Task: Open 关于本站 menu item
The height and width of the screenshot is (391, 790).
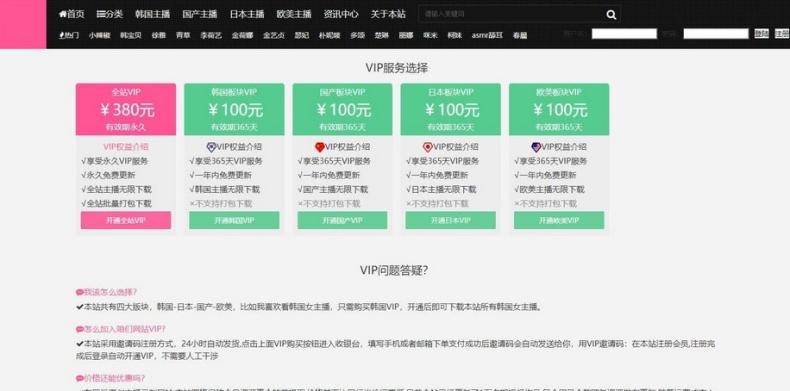Action: [x=388, y=14]
